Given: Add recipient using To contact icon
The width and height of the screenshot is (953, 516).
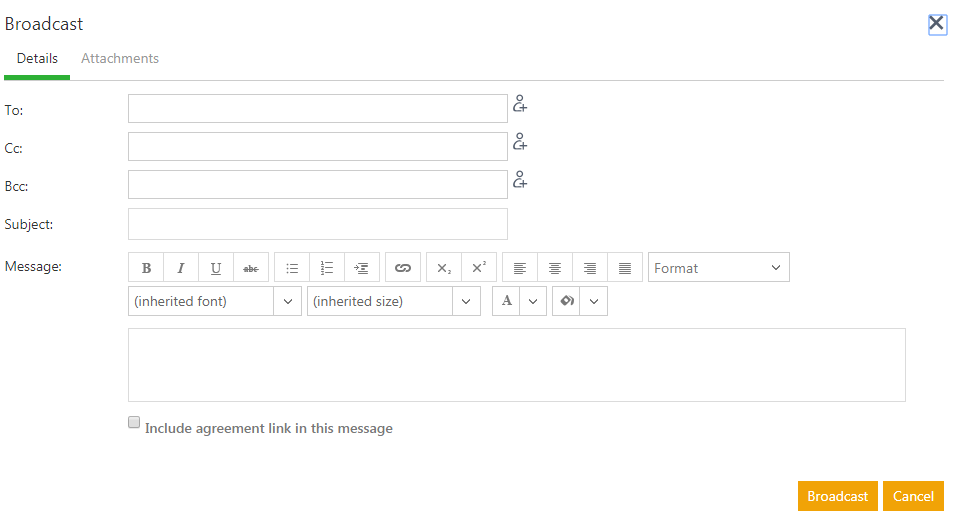Looking at the screenshot, I should pos(520,104).
